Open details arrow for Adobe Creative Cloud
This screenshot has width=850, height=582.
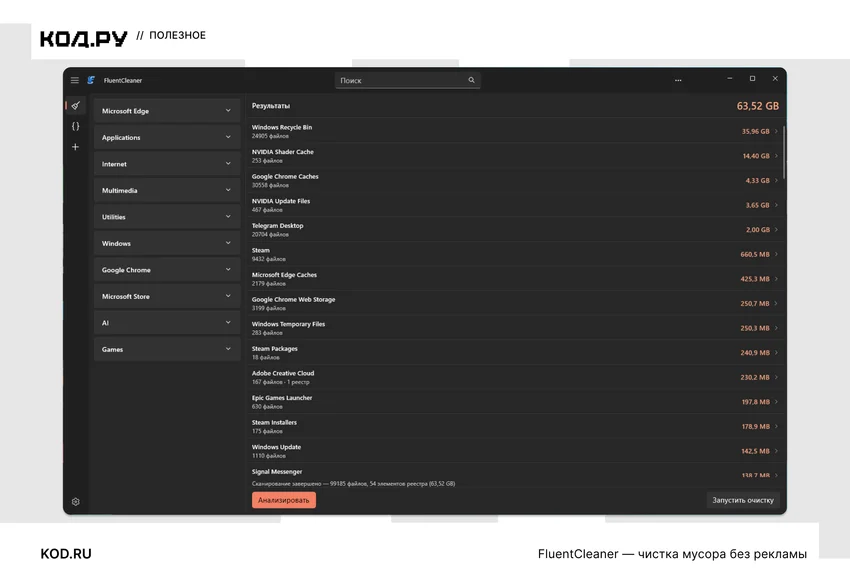pyautogui.click(x=776, y=377)
